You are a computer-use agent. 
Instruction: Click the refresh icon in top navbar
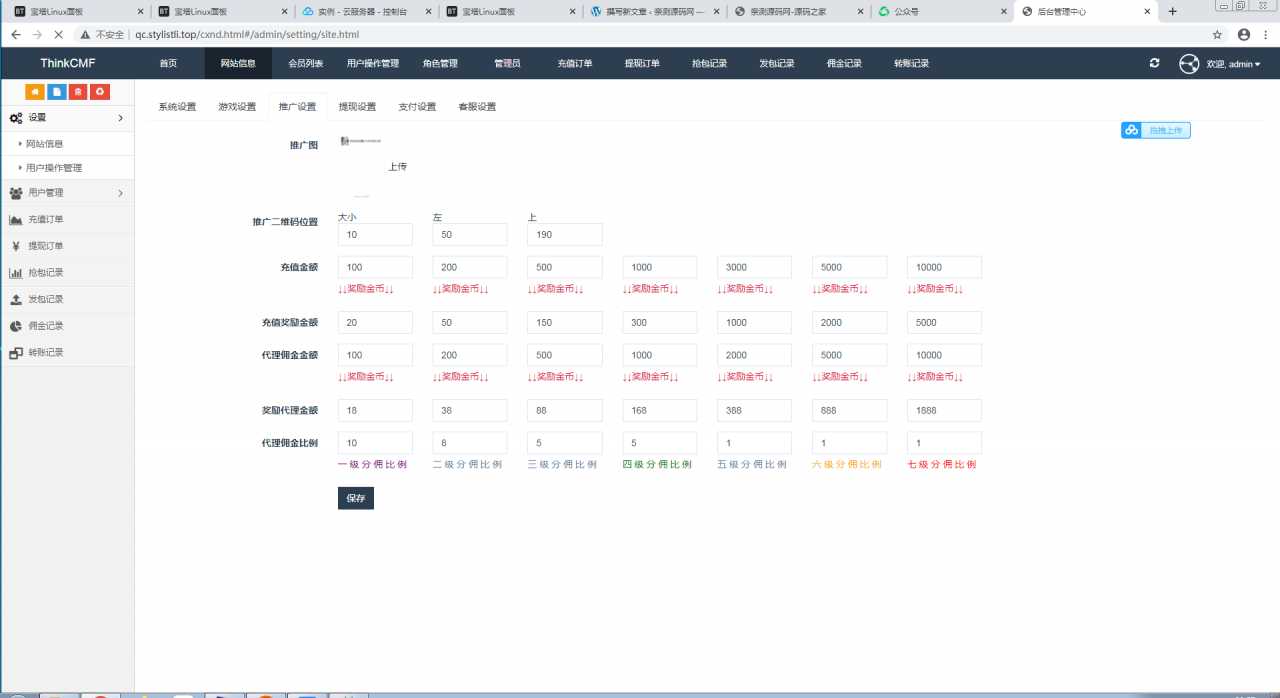(x=1155, y=63)
